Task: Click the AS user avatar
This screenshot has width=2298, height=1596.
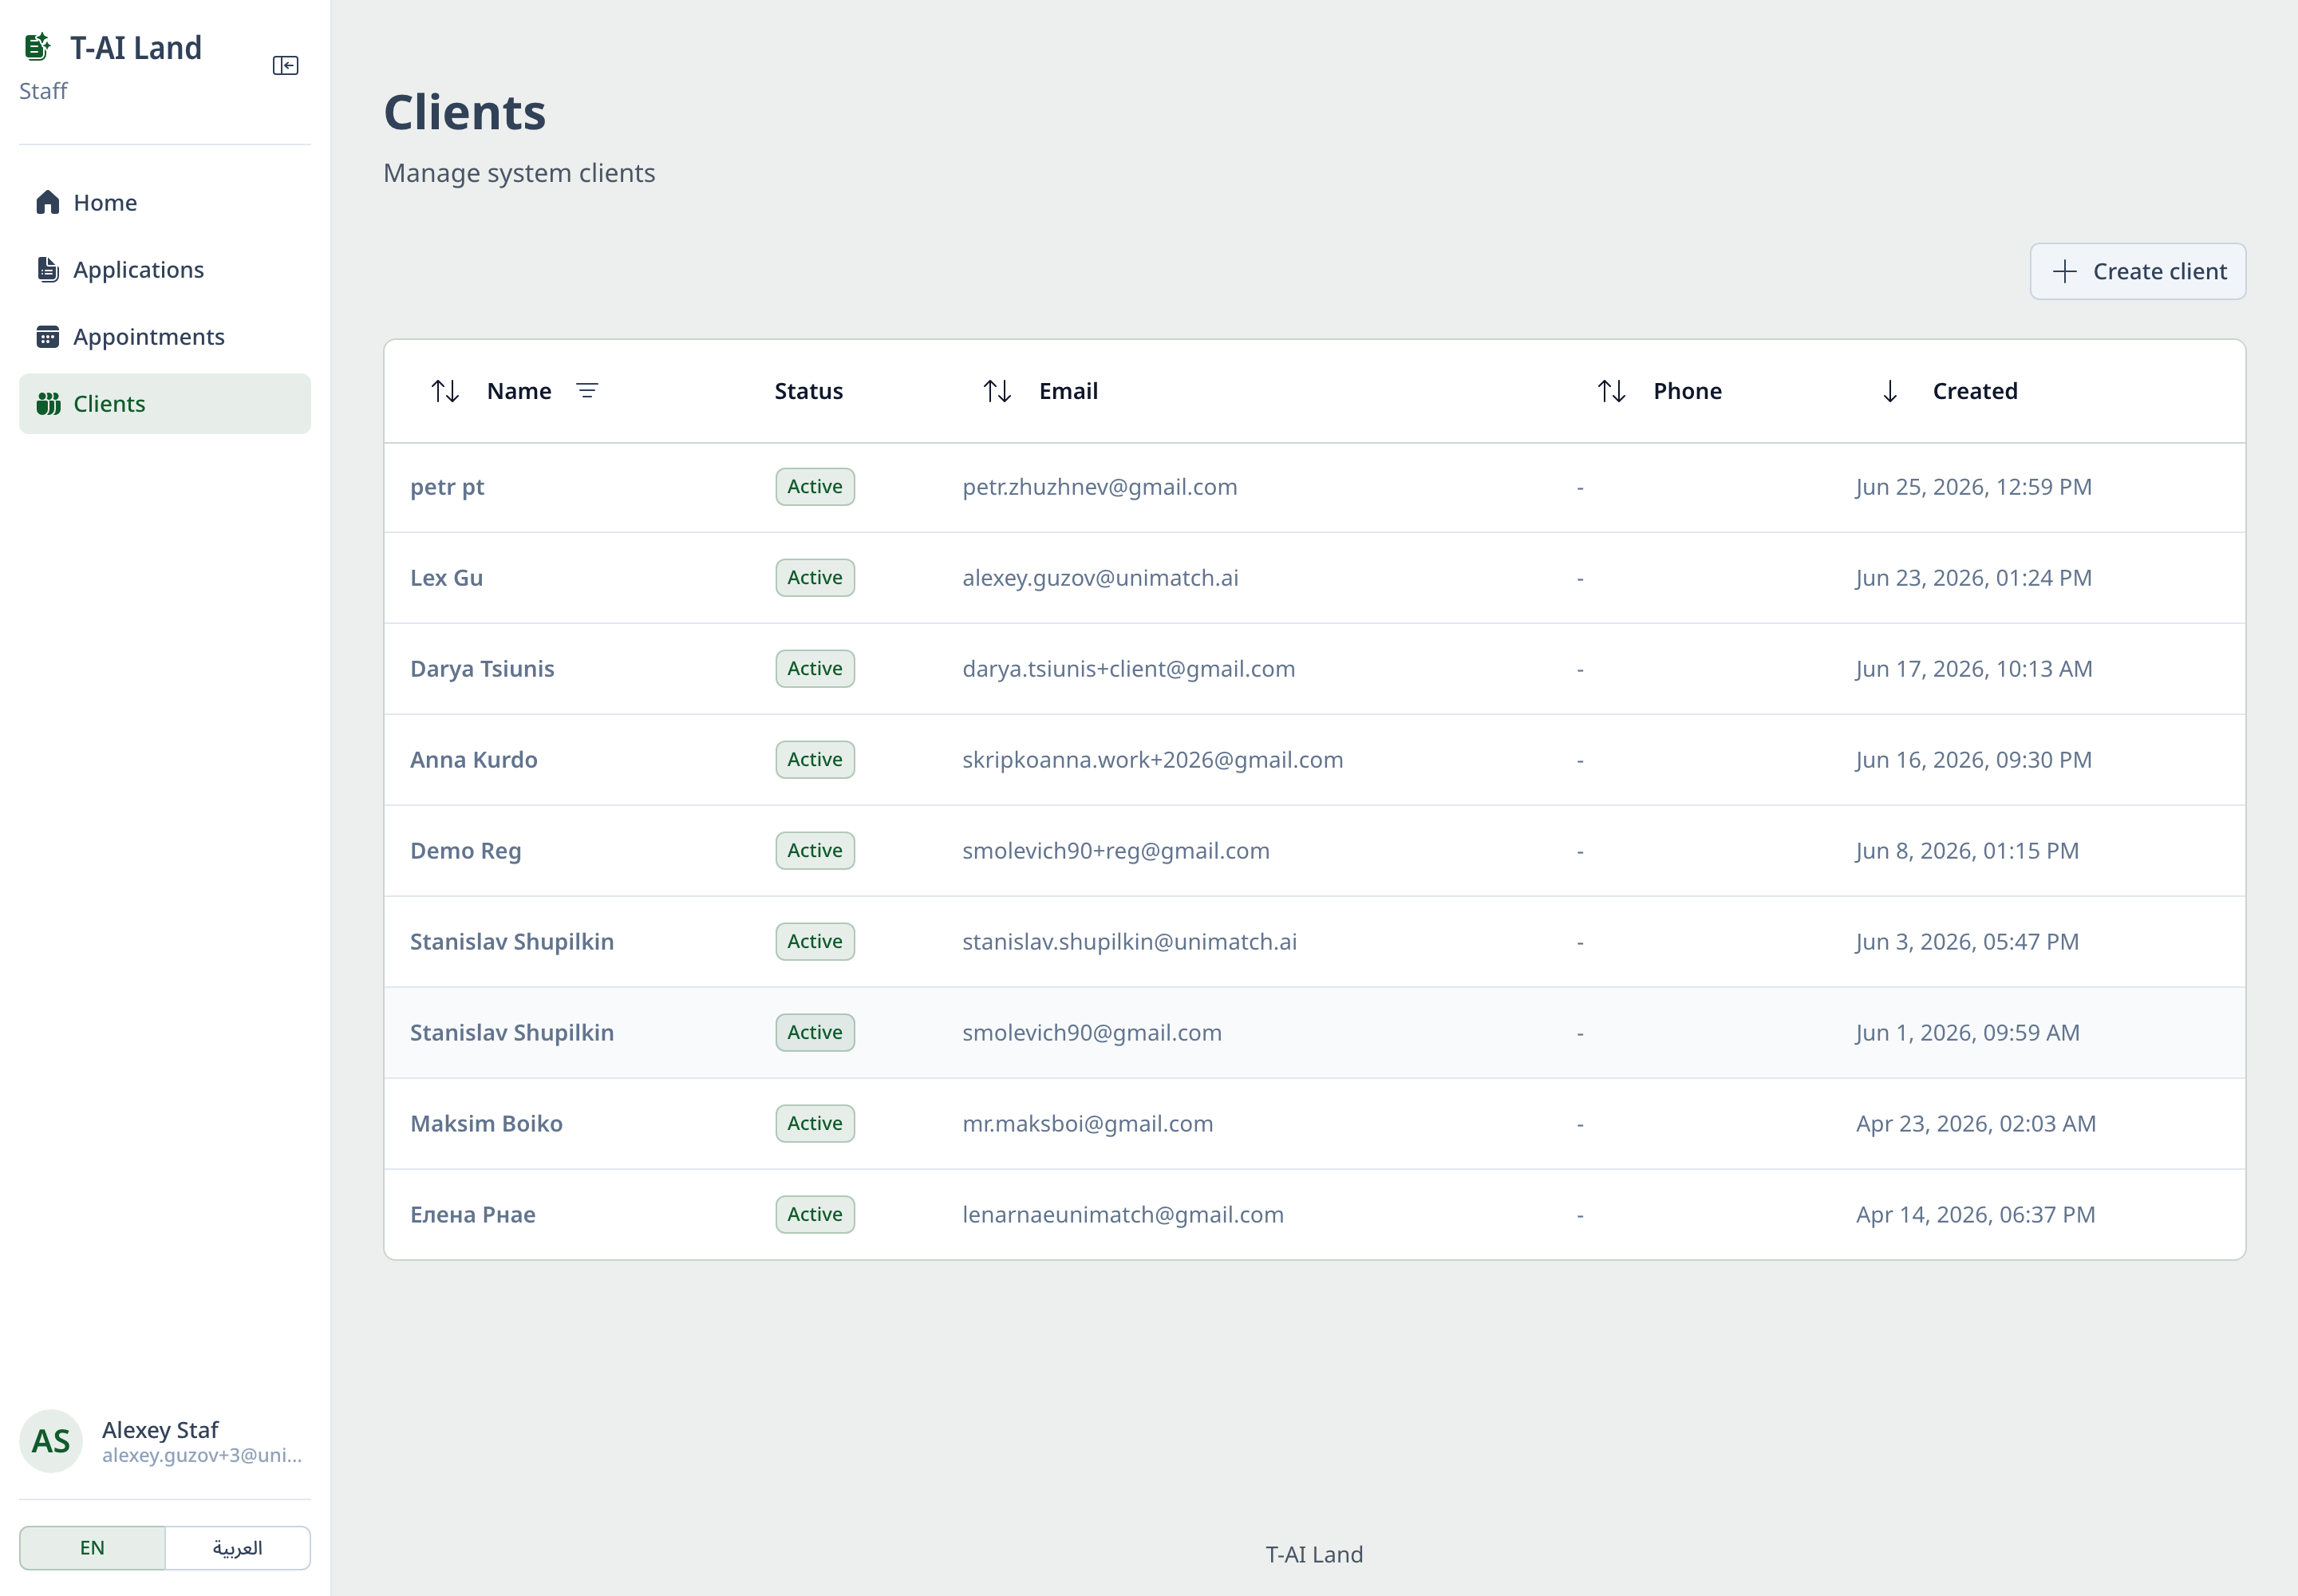Action: 51,1441
